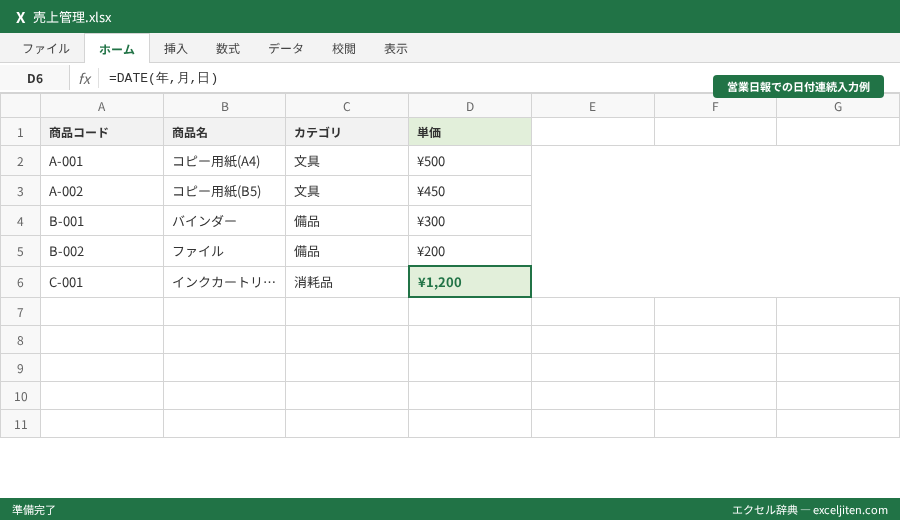This screenshot has width=900, height=520.
Task: Select column D header
Action: pyautogui.click(x=470, y=106)
